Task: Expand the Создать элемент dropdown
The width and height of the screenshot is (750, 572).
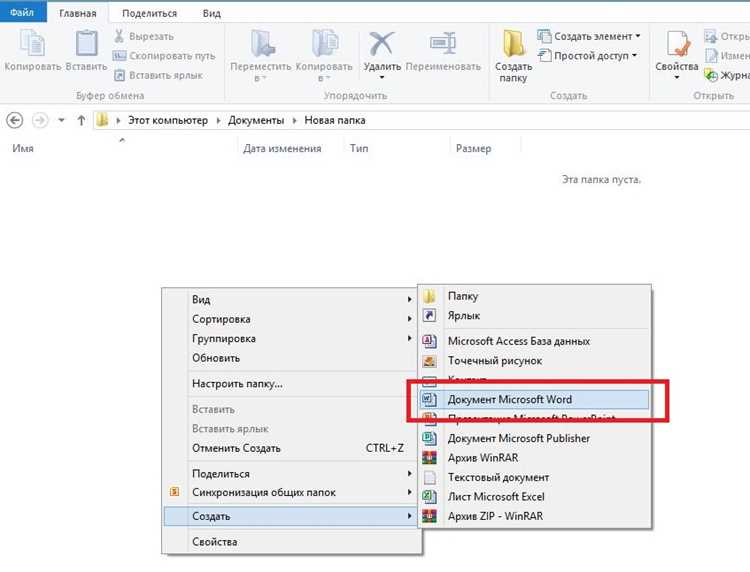Action: (x=638, y=36)
